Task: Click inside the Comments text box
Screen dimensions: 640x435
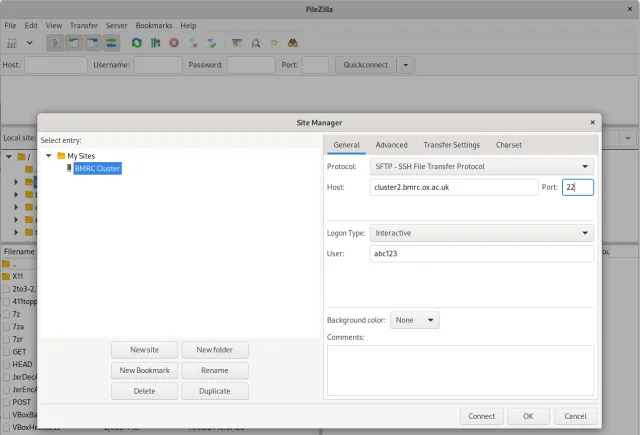Action: tap(460, 371)
